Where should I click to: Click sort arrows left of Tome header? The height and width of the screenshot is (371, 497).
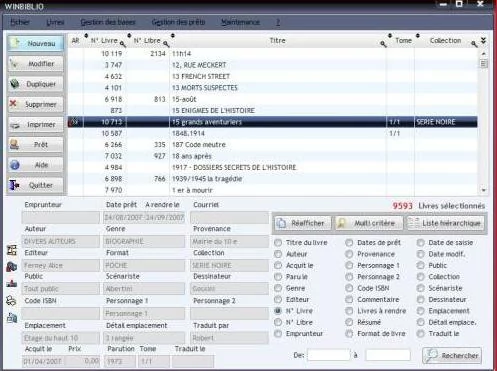point(390,36)
